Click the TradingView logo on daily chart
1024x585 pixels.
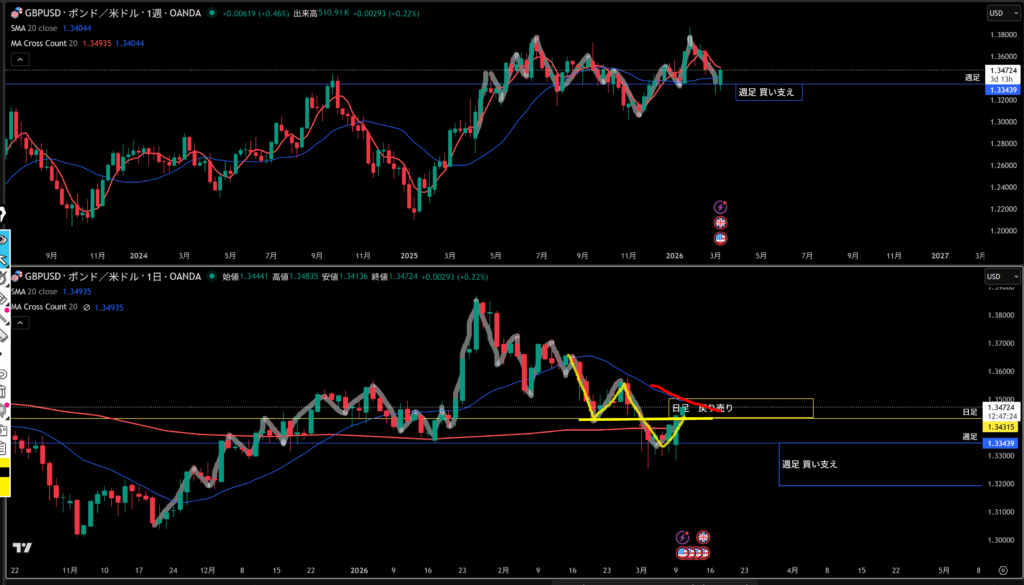pyautogui.click(x=22, y=548)
